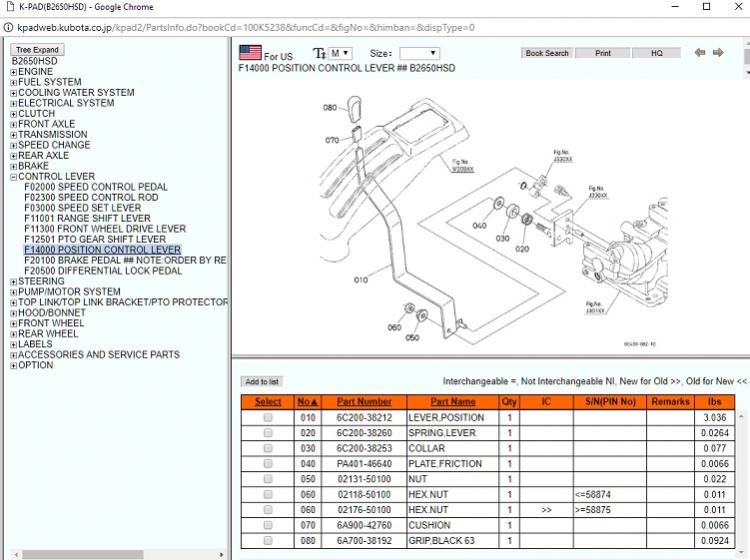The width and height of the screenshot is (750, 560).
Task: Click the Book Search button
Action: click(547, 53)
